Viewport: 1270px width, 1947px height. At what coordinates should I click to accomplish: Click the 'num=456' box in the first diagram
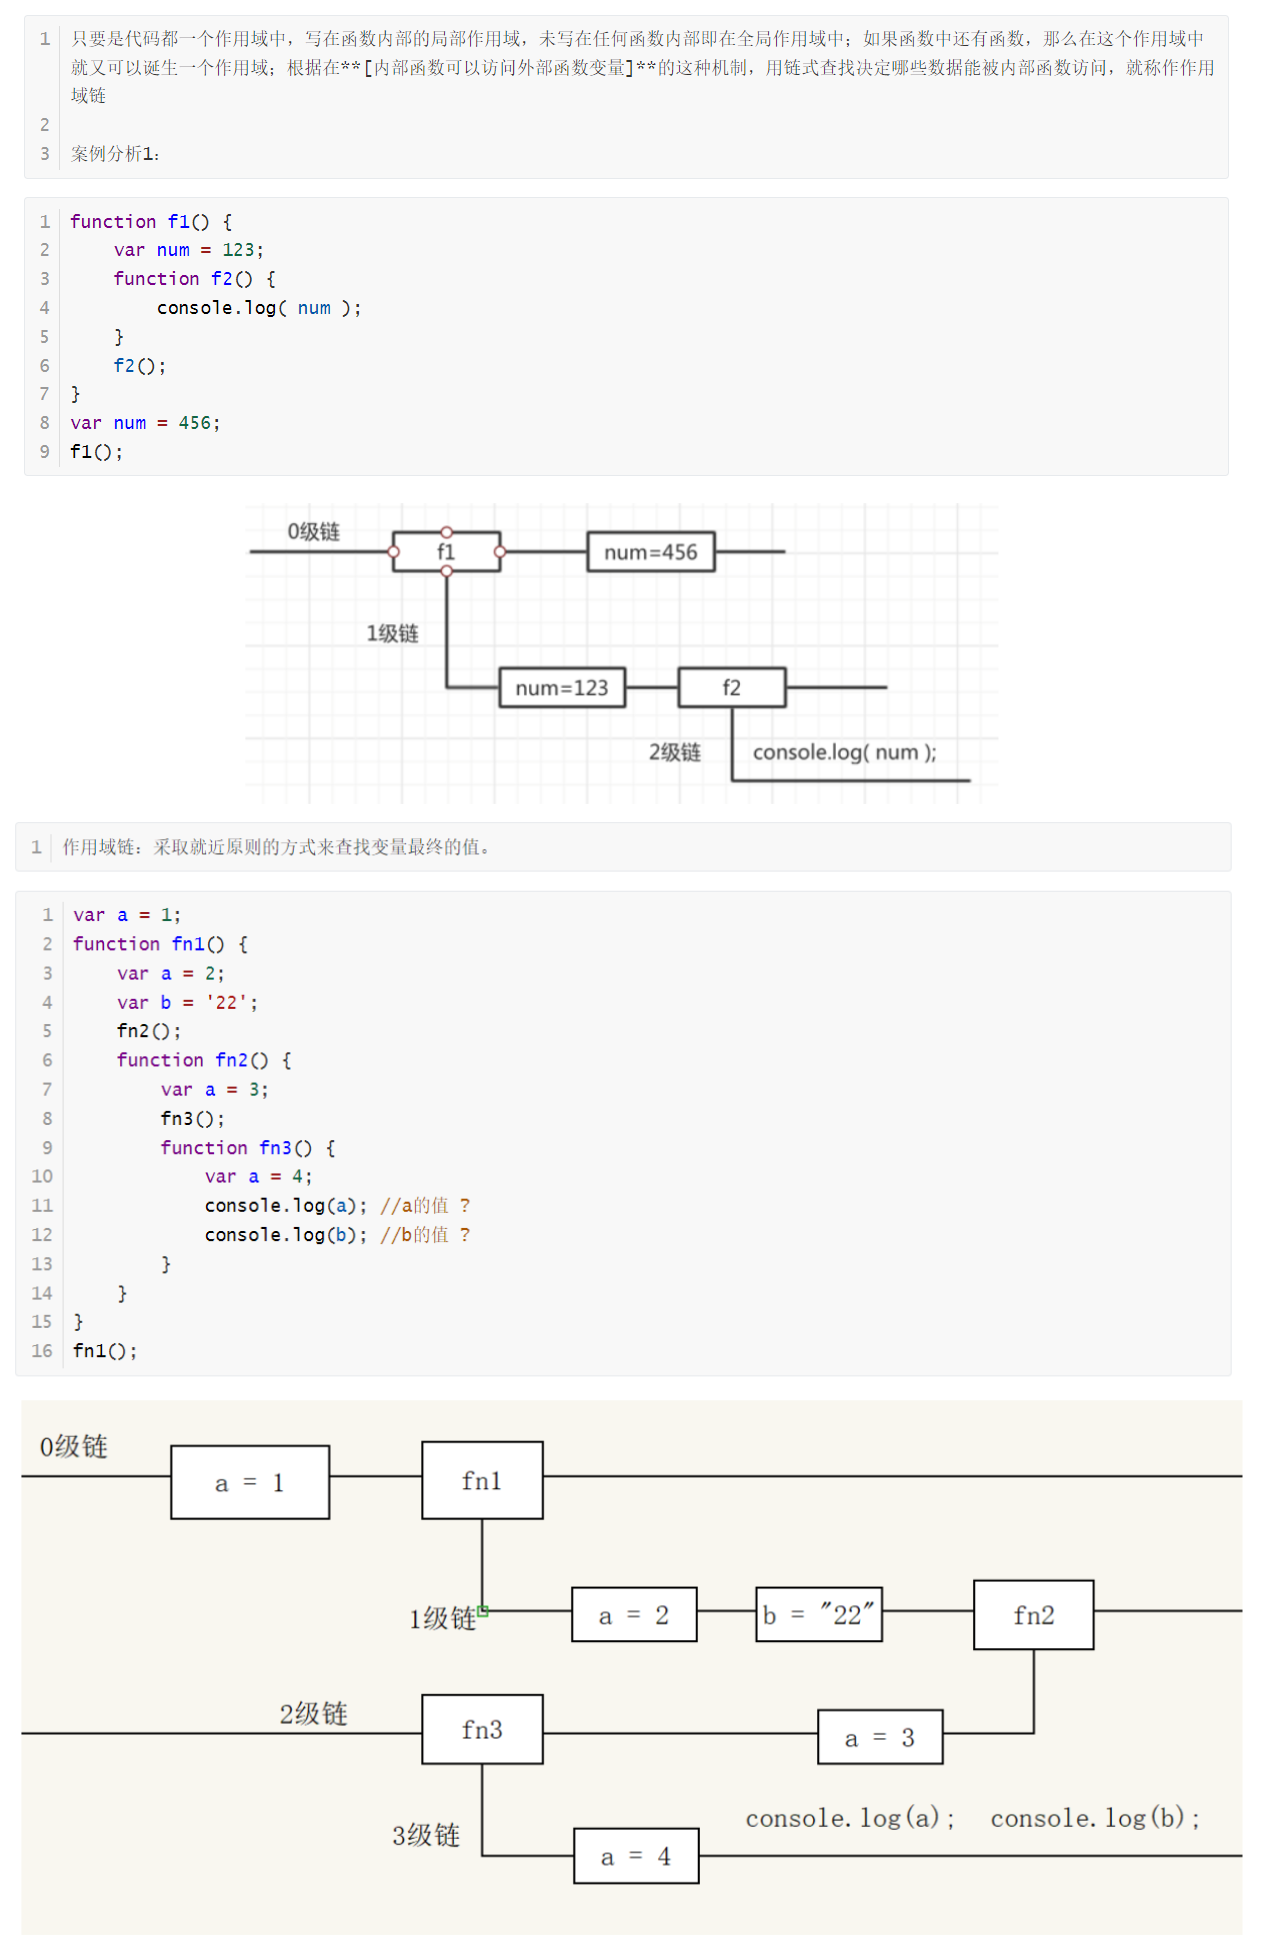[651, 552]
